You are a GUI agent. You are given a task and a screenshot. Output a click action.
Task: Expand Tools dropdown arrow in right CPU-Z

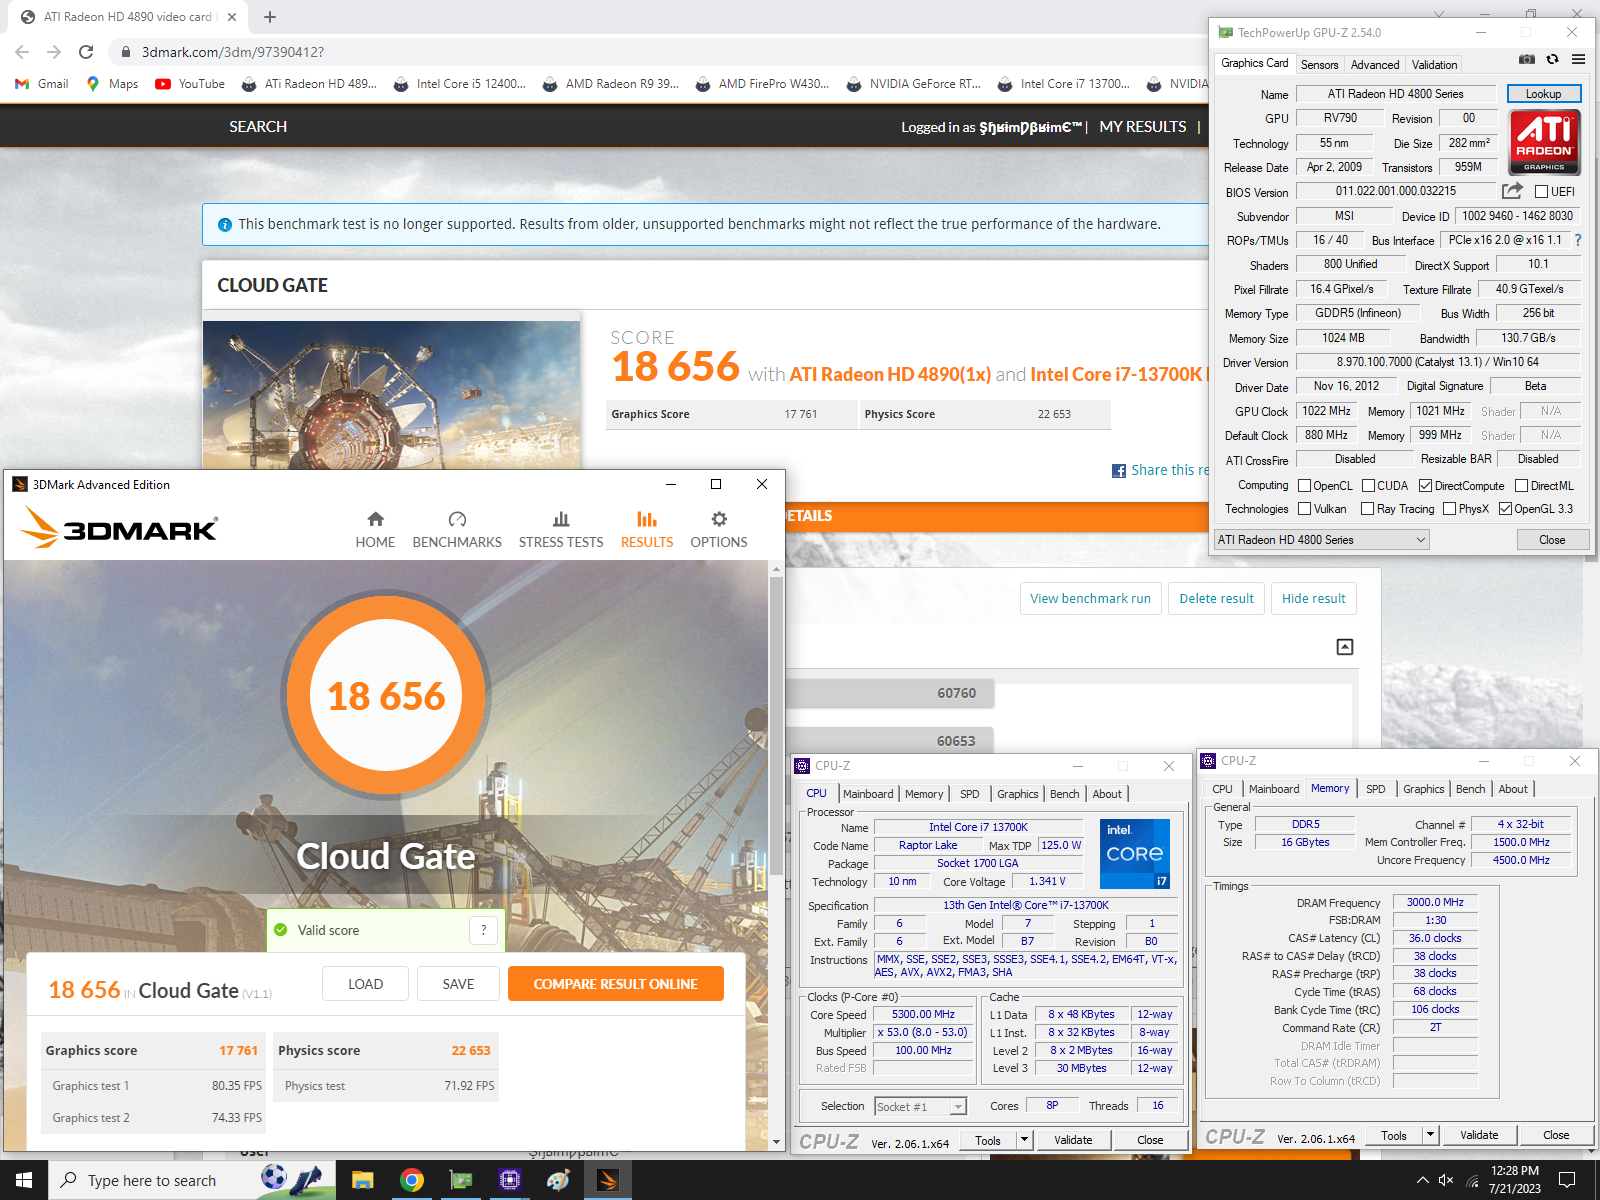[1430, 1135]
